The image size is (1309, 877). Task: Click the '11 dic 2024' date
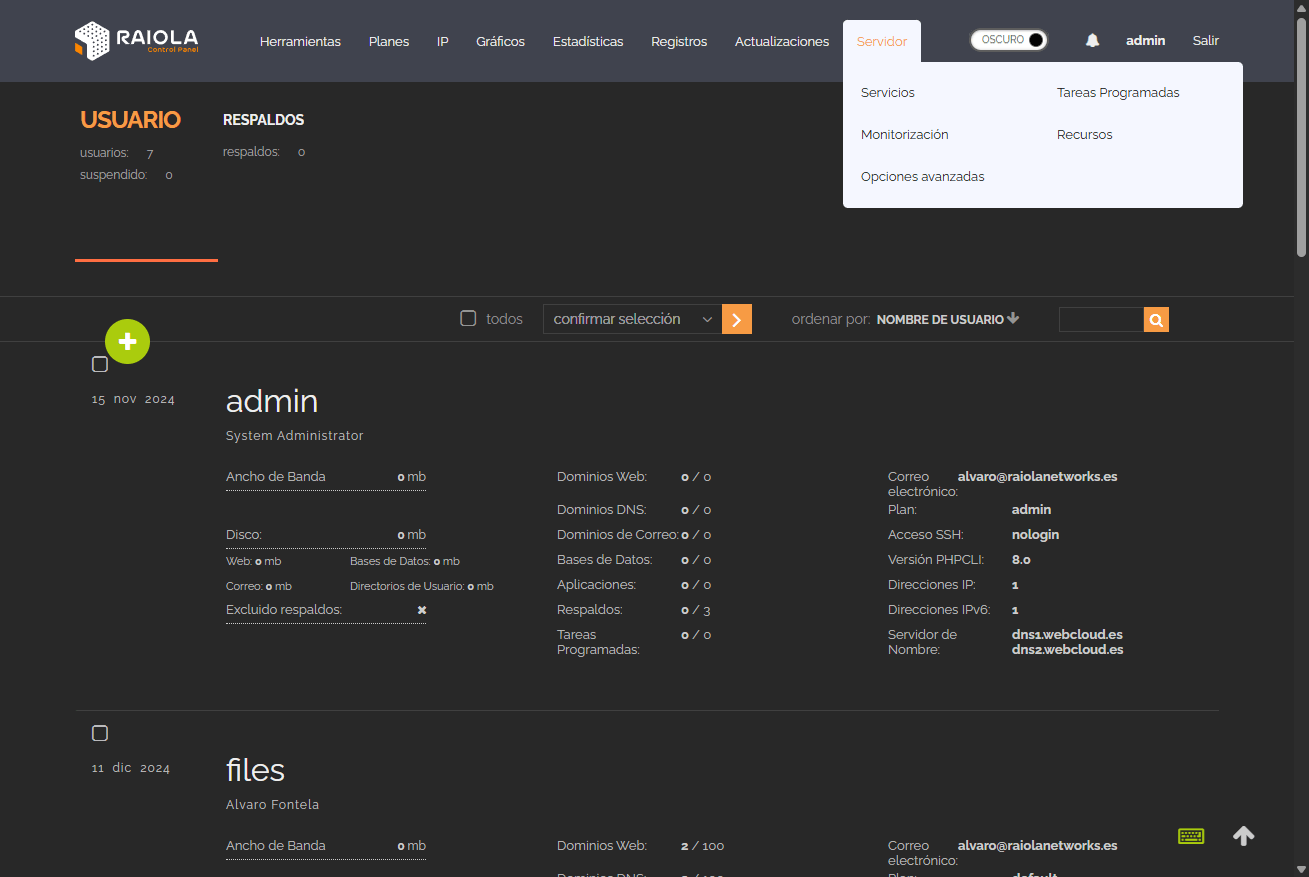pyautogui.click(x=130, y=769)
